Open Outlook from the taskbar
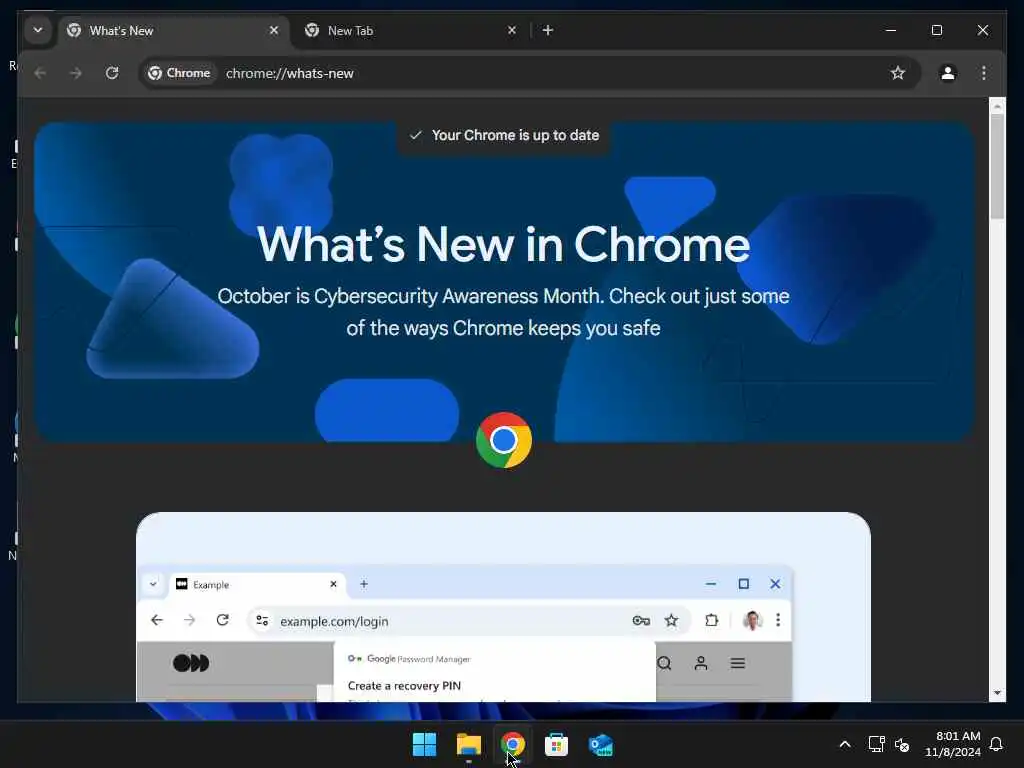The width and height of the screenshot is (1024, 768). point(600,744)
